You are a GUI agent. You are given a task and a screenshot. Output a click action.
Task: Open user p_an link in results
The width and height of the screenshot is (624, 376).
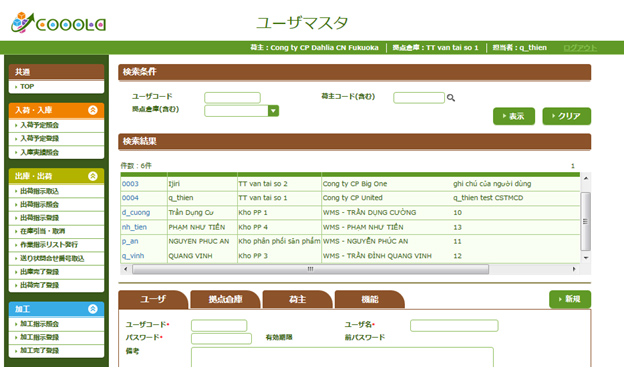pos(130,241)
